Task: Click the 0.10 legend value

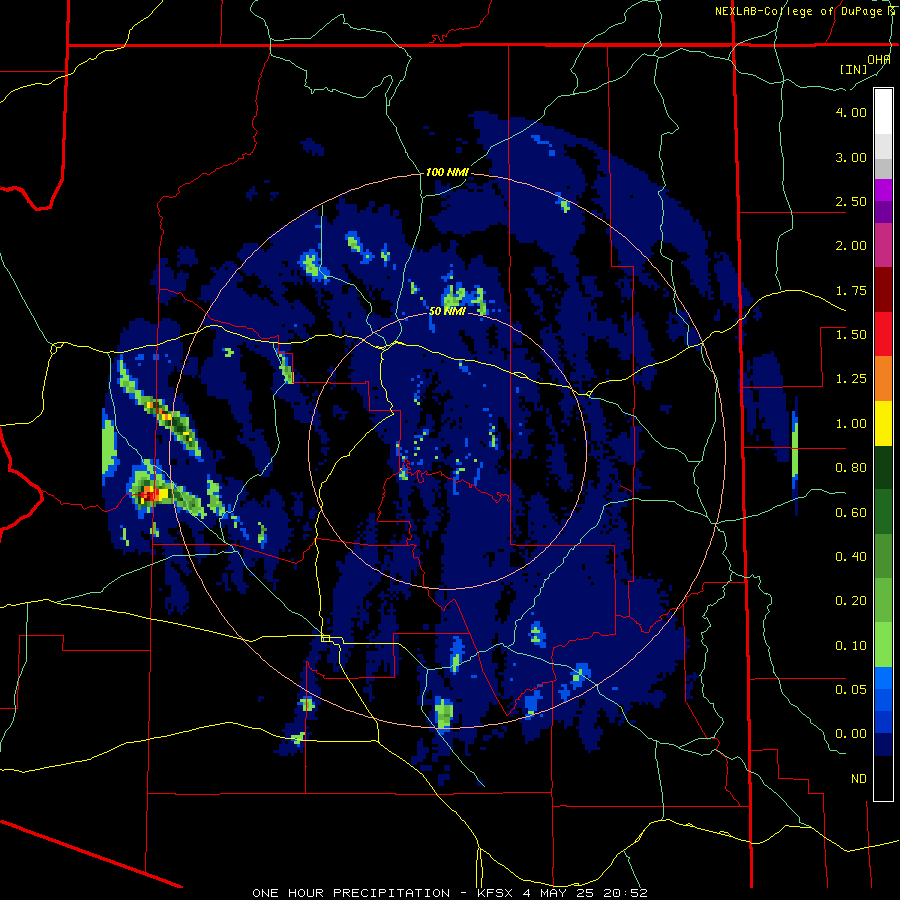Action: tap(851, 646)
